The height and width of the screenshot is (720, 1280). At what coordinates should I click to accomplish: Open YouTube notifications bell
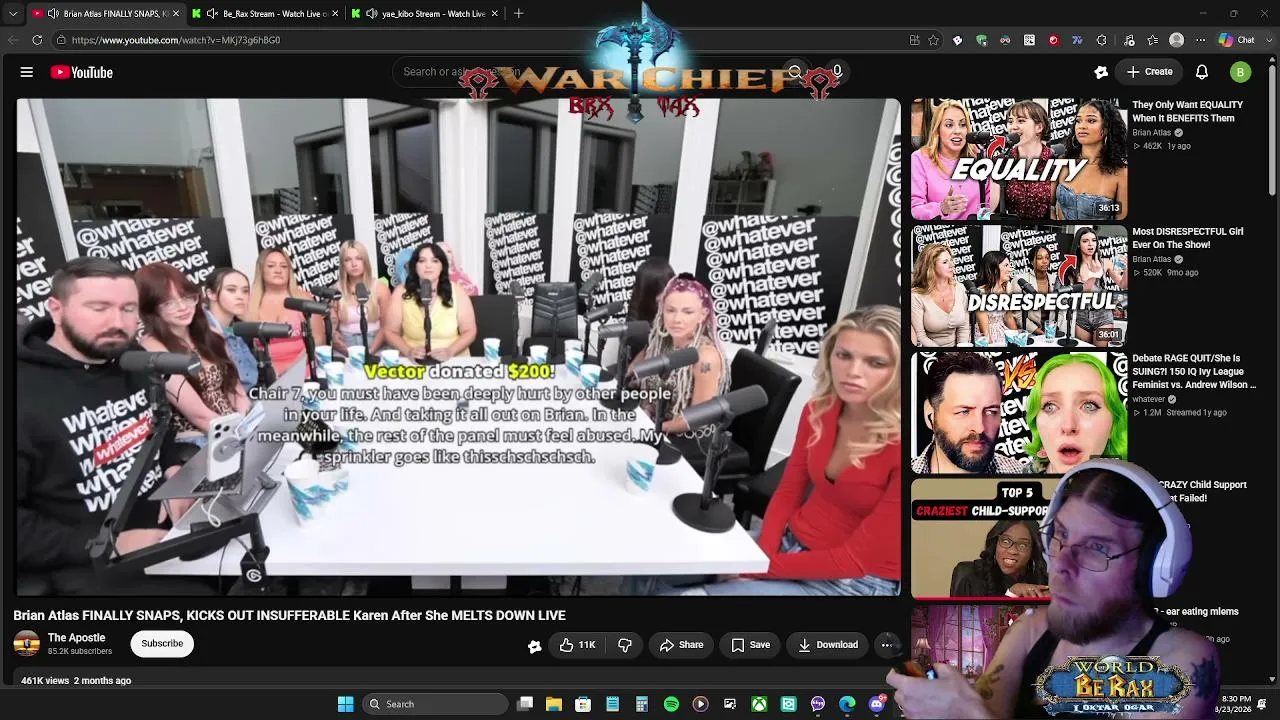click(x=1202, y=72)
